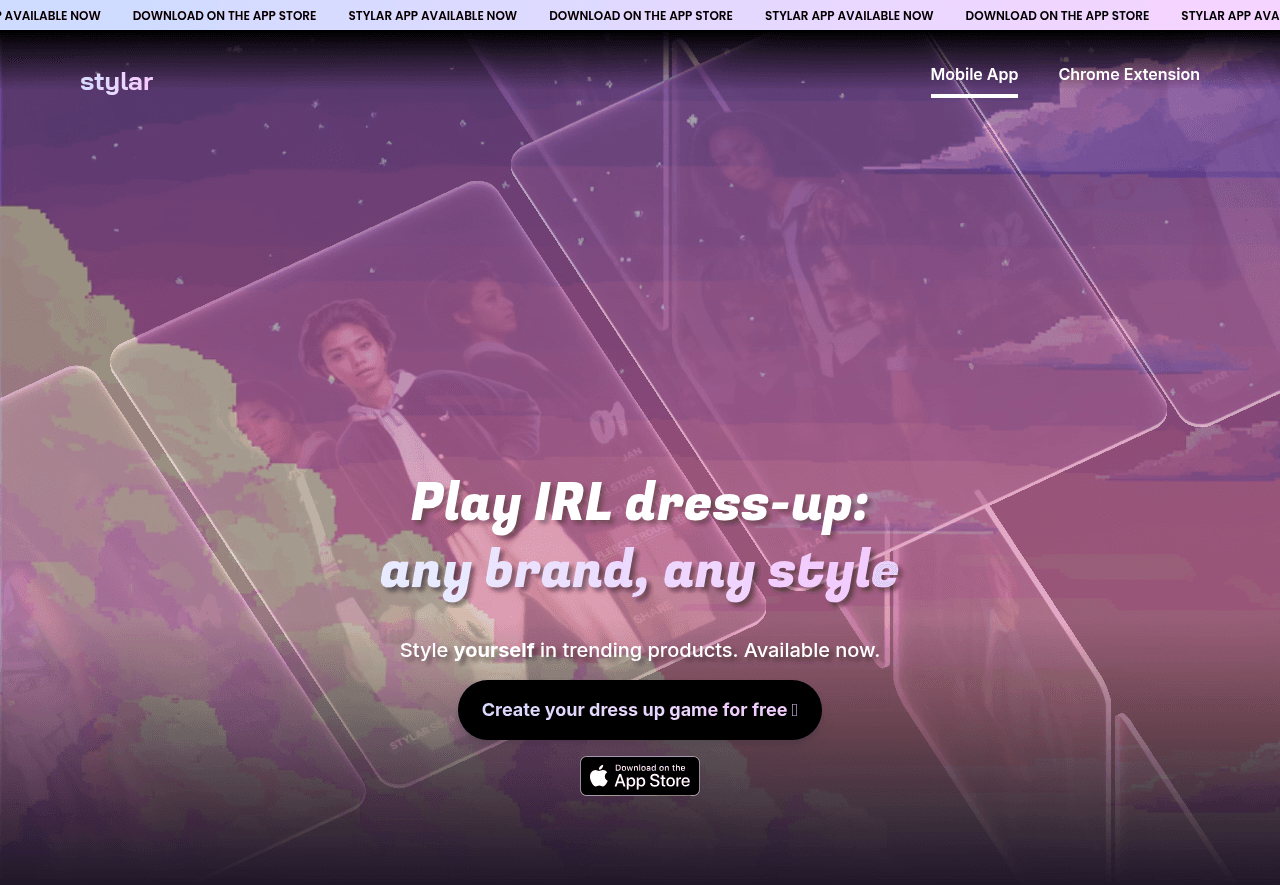Click the Apple logo in the App Store badge

tap(598, 776)
